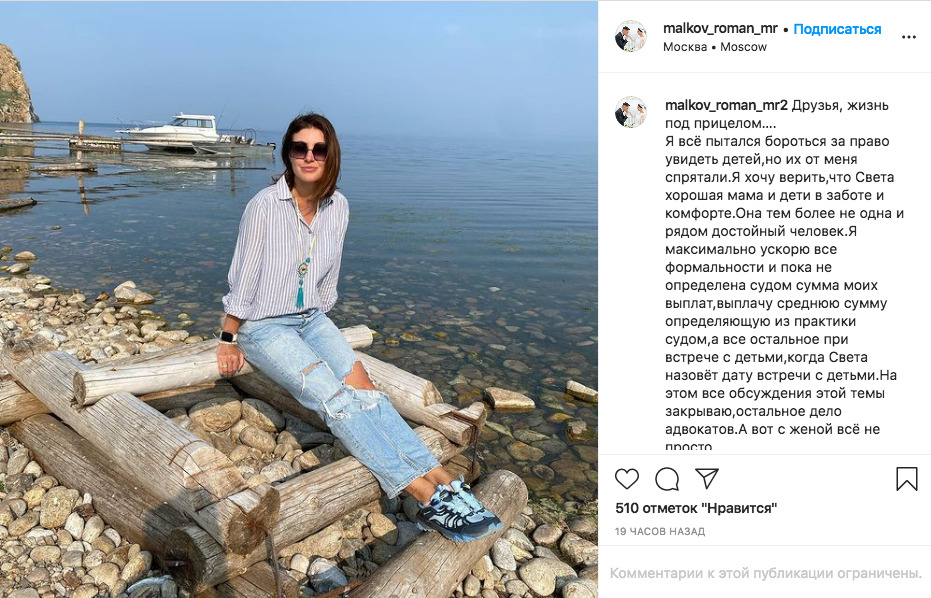Screen dimensions: 931x598
Task: Open malkov_roman_mr2 username link in caption
Action: click(726, 105)
